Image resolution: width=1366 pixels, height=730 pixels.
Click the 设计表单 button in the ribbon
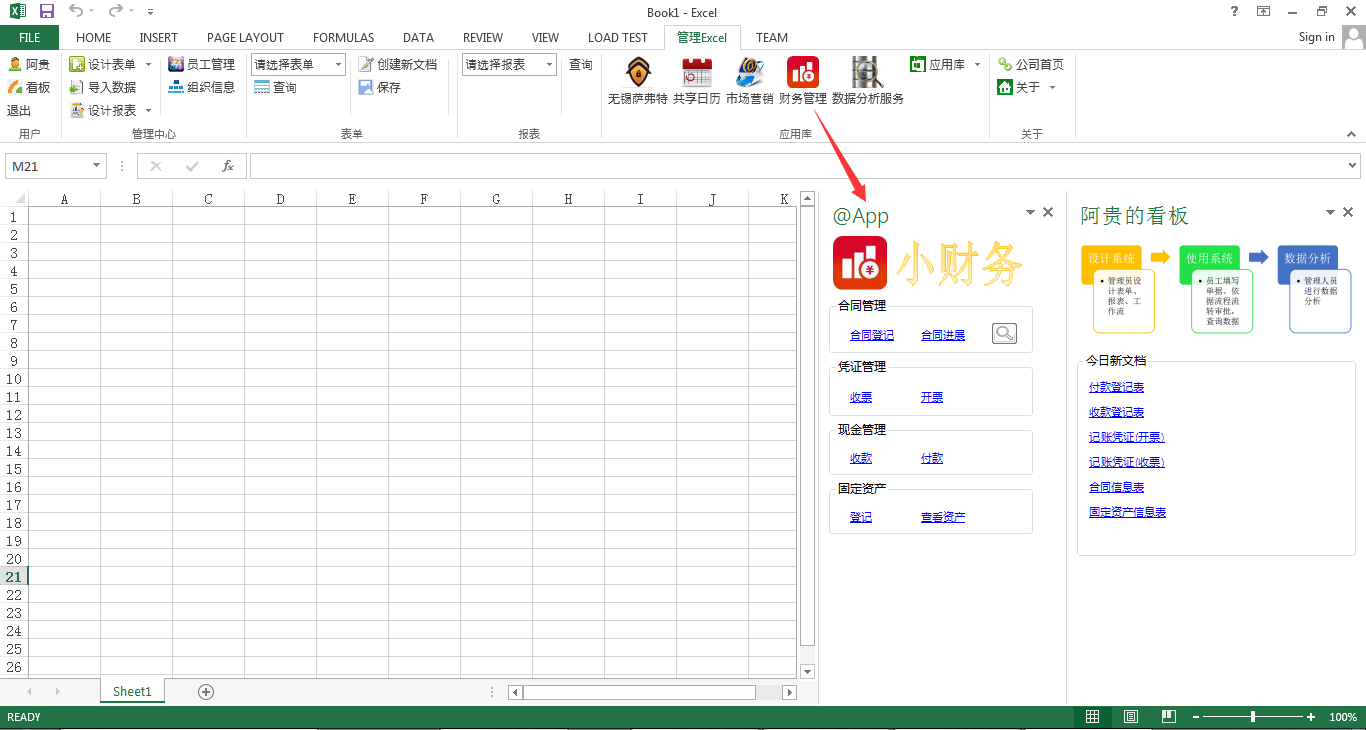(103, 64)
